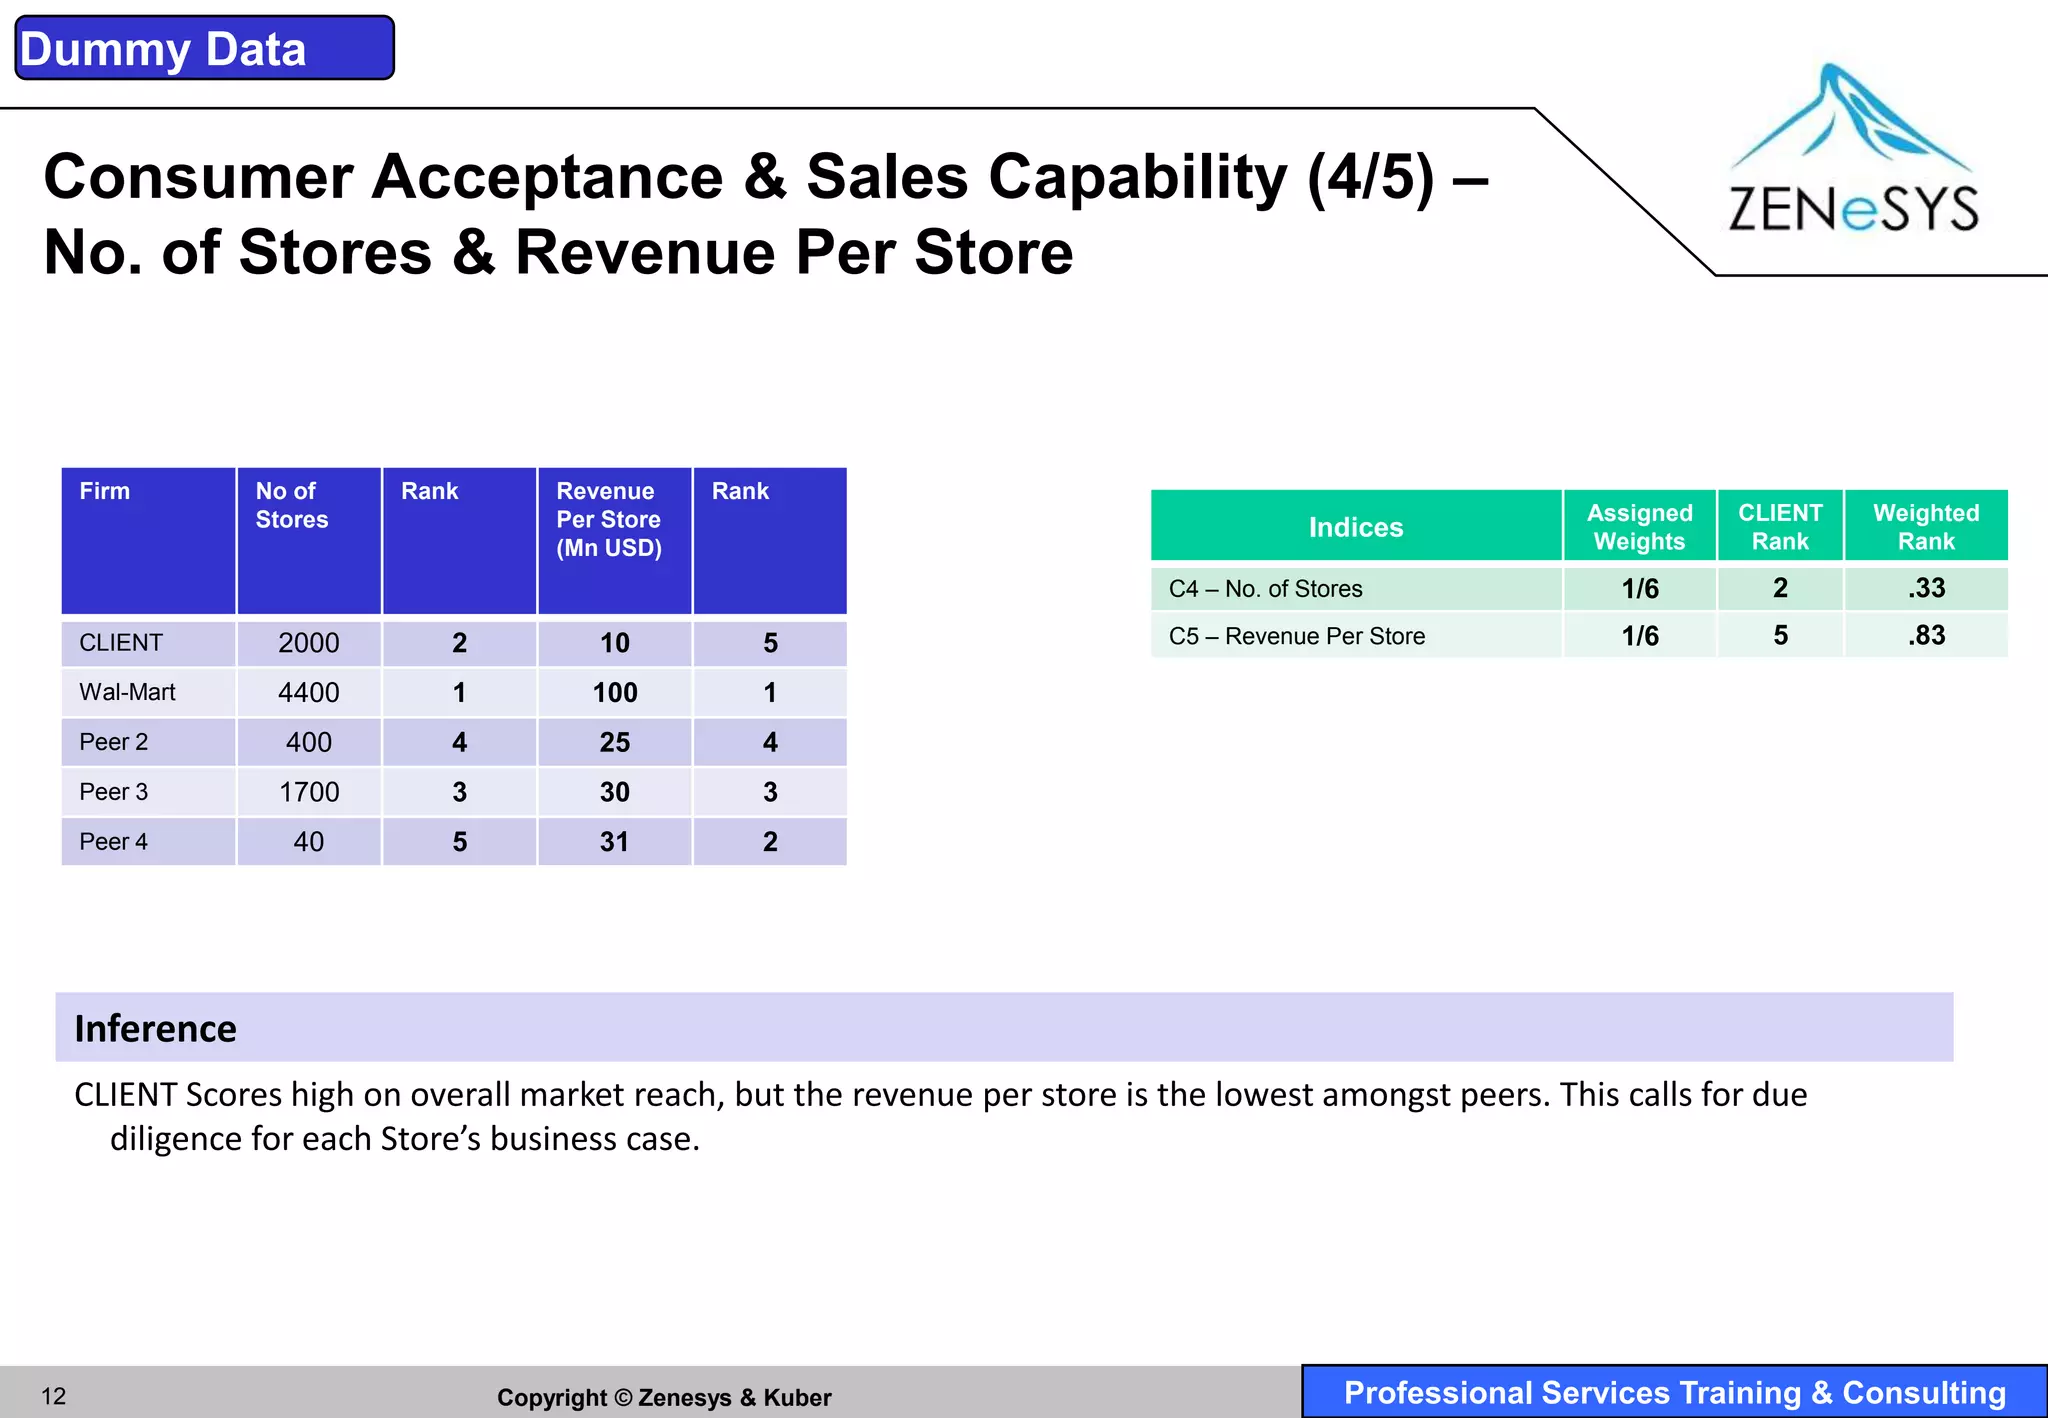Click the 4400 stores value

click(309, 692)
